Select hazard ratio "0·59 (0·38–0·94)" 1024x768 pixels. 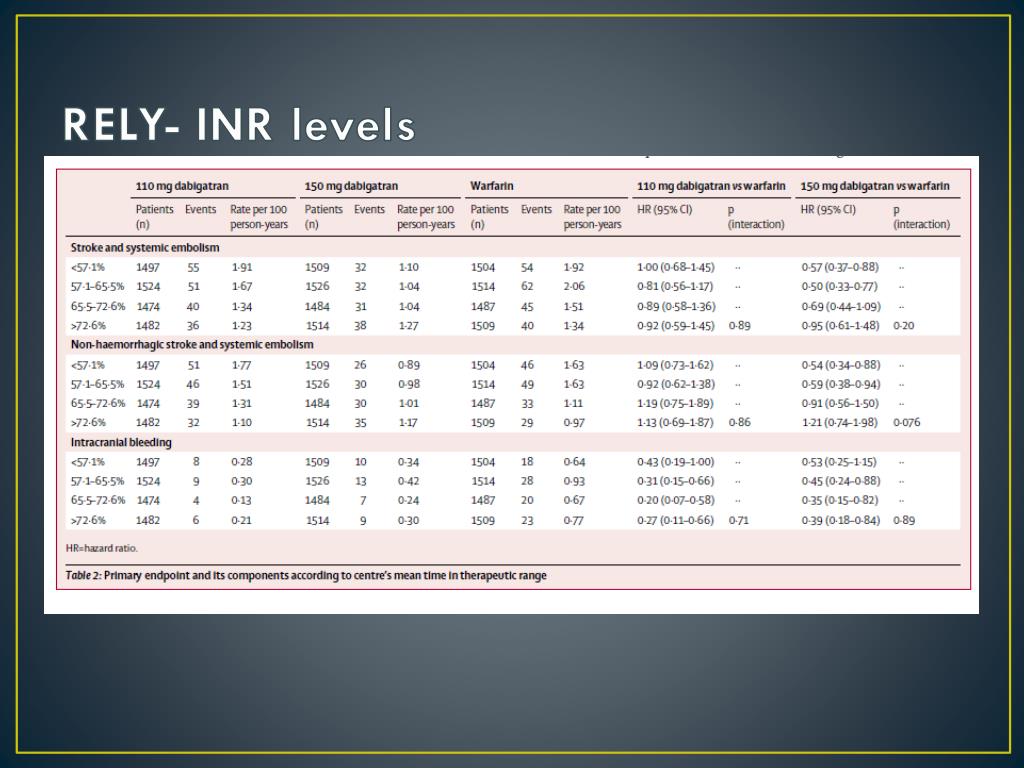click(x=841, y=384)
